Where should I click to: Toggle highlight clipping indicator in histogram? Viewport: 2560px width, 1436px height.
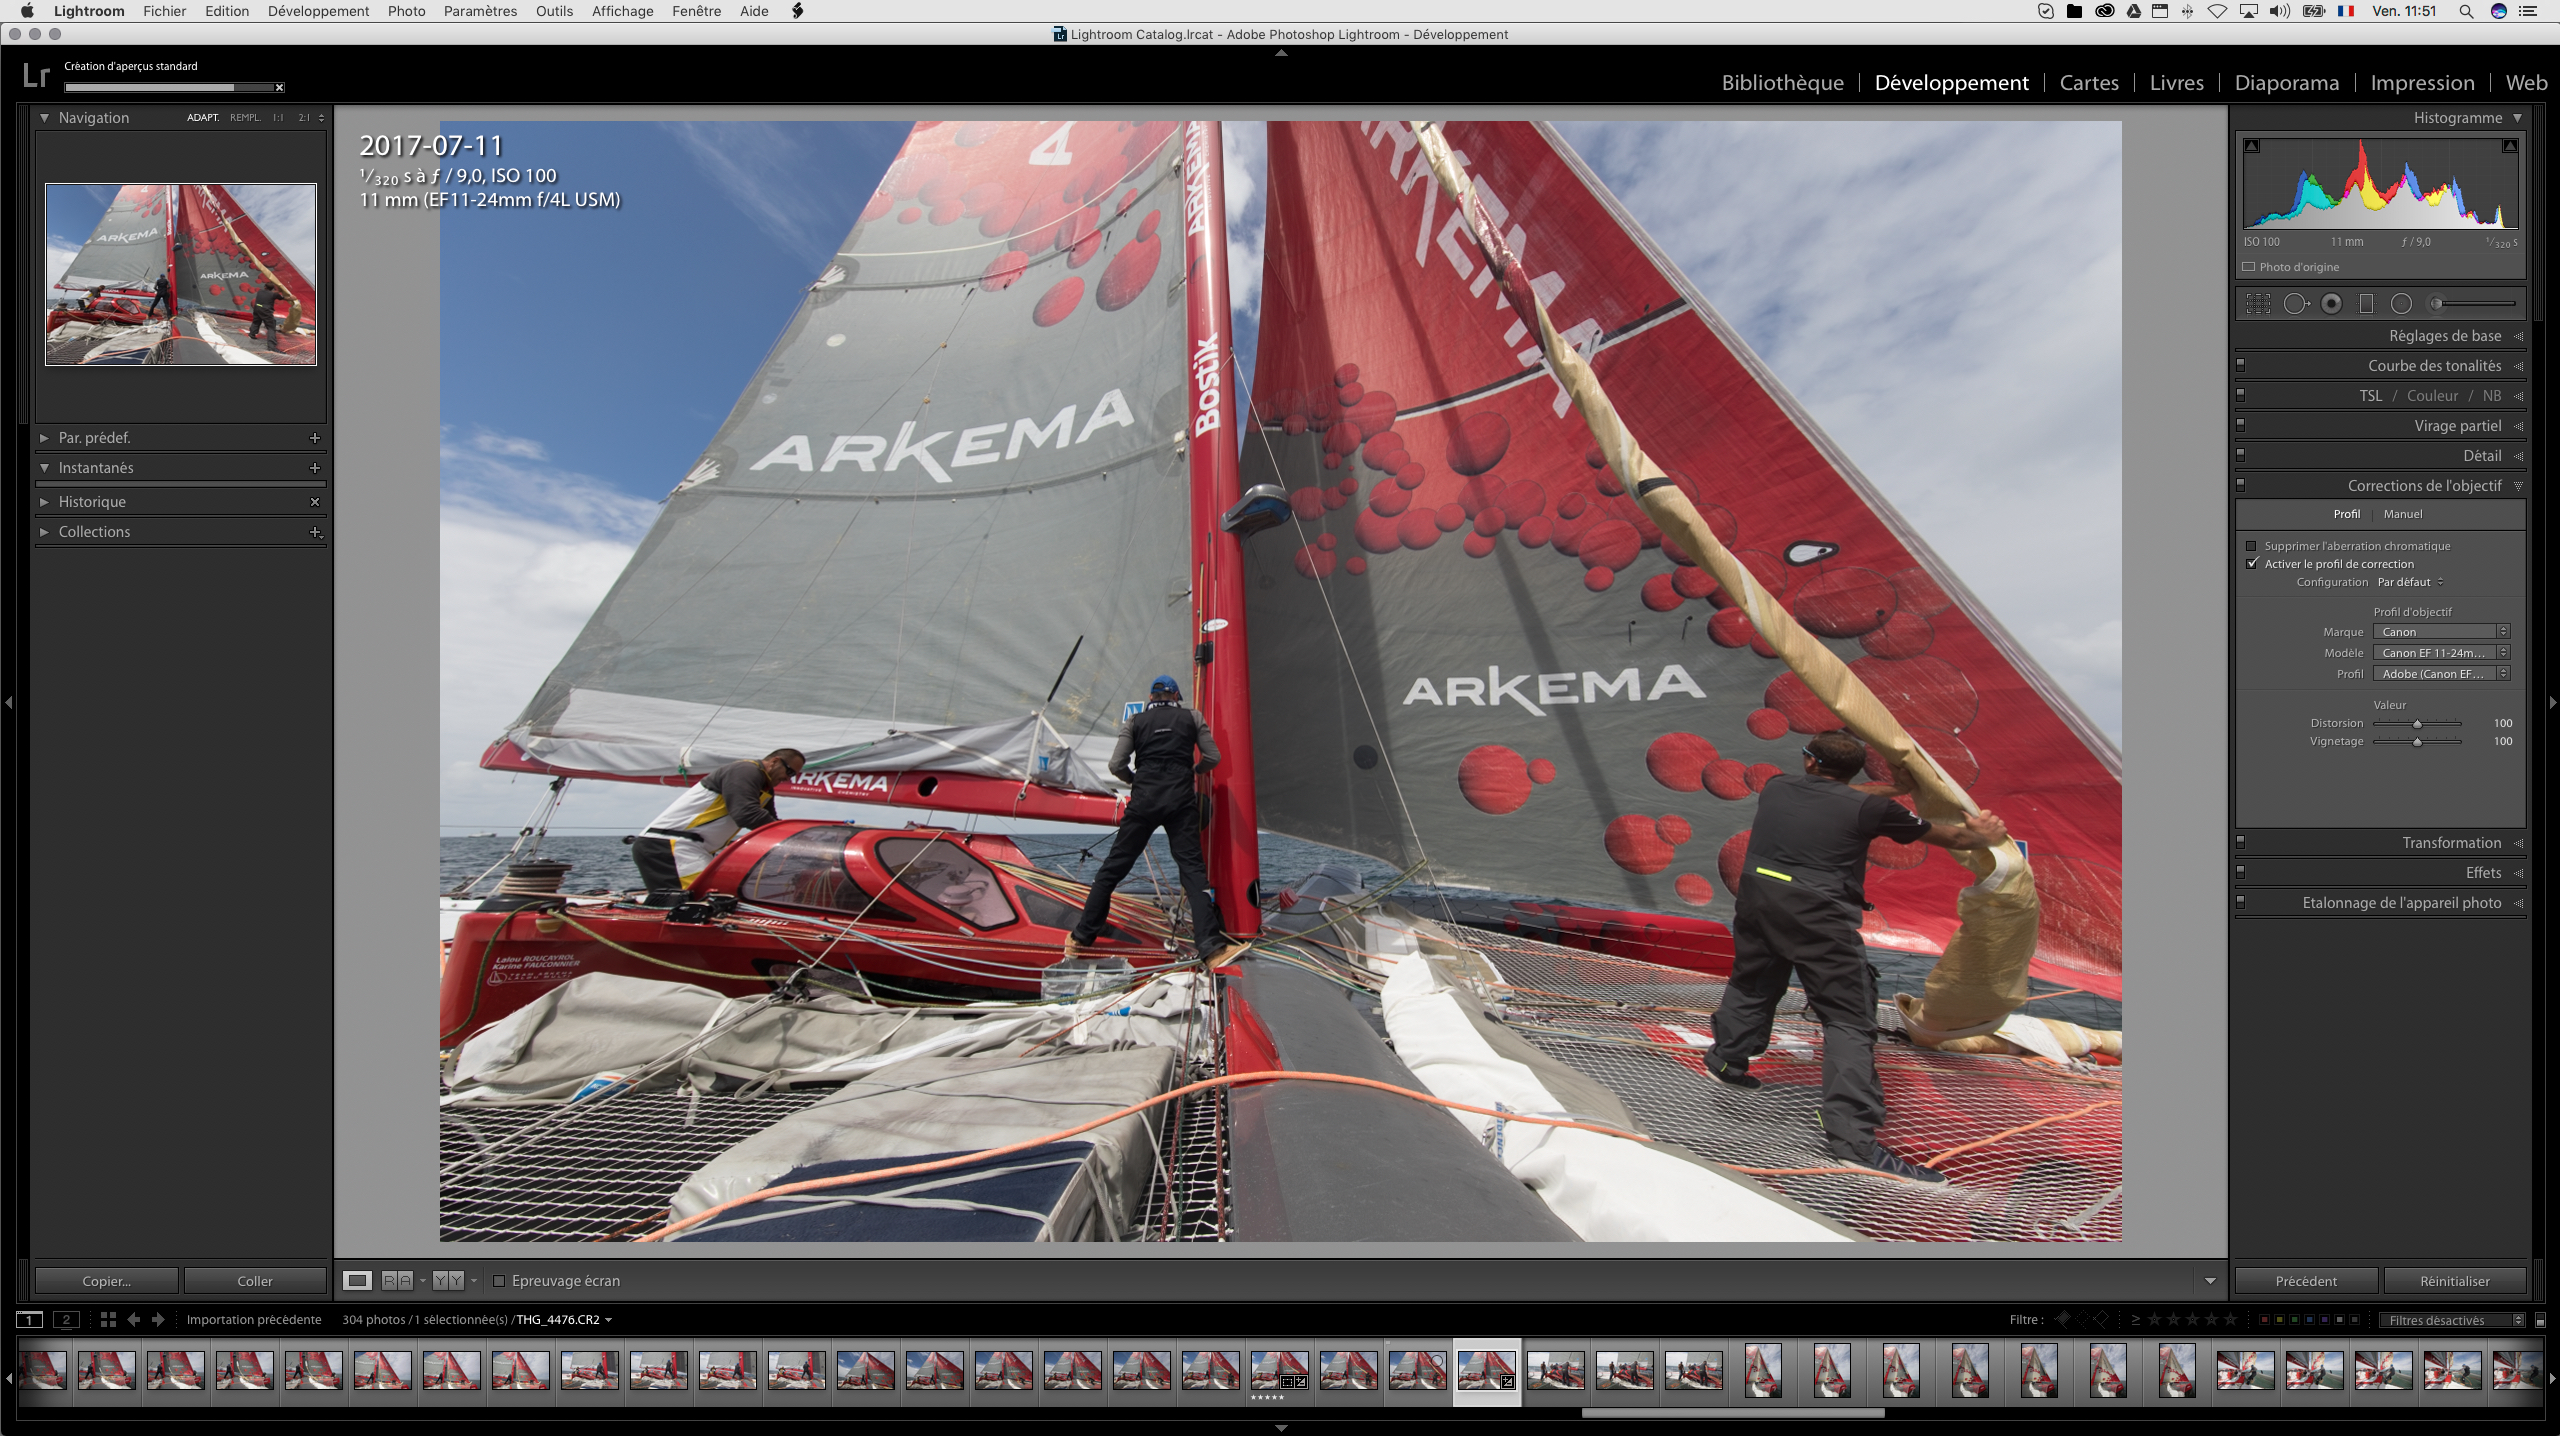click(2509, 146)
